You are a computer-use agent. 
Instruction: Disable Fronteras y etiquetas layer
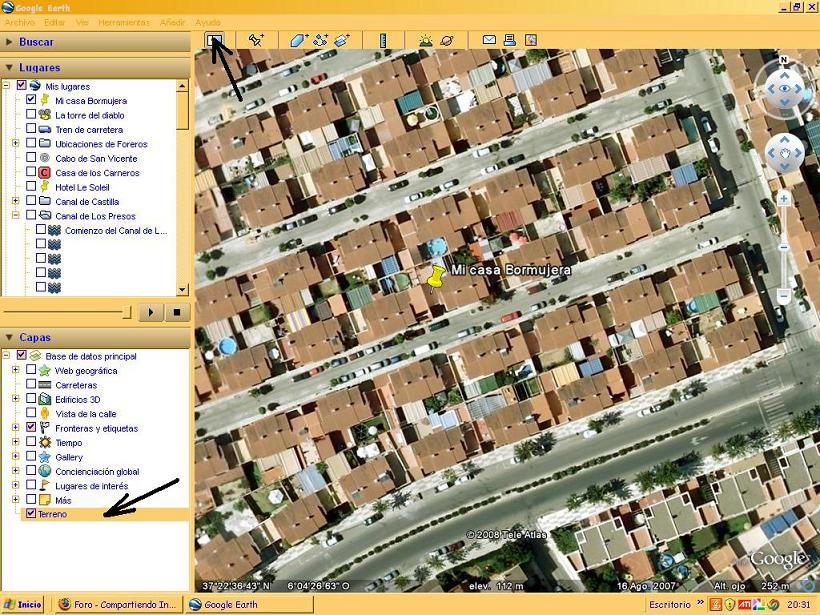click(x=31, y=427)
